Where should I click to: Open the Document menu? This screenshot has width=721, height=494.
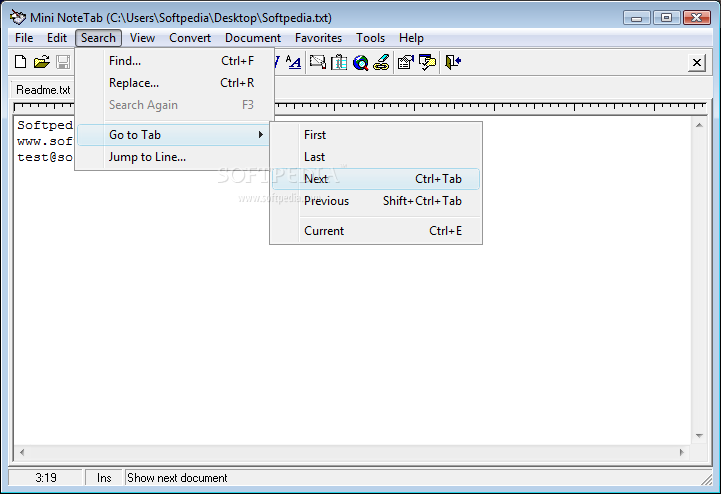pos(253,38)
